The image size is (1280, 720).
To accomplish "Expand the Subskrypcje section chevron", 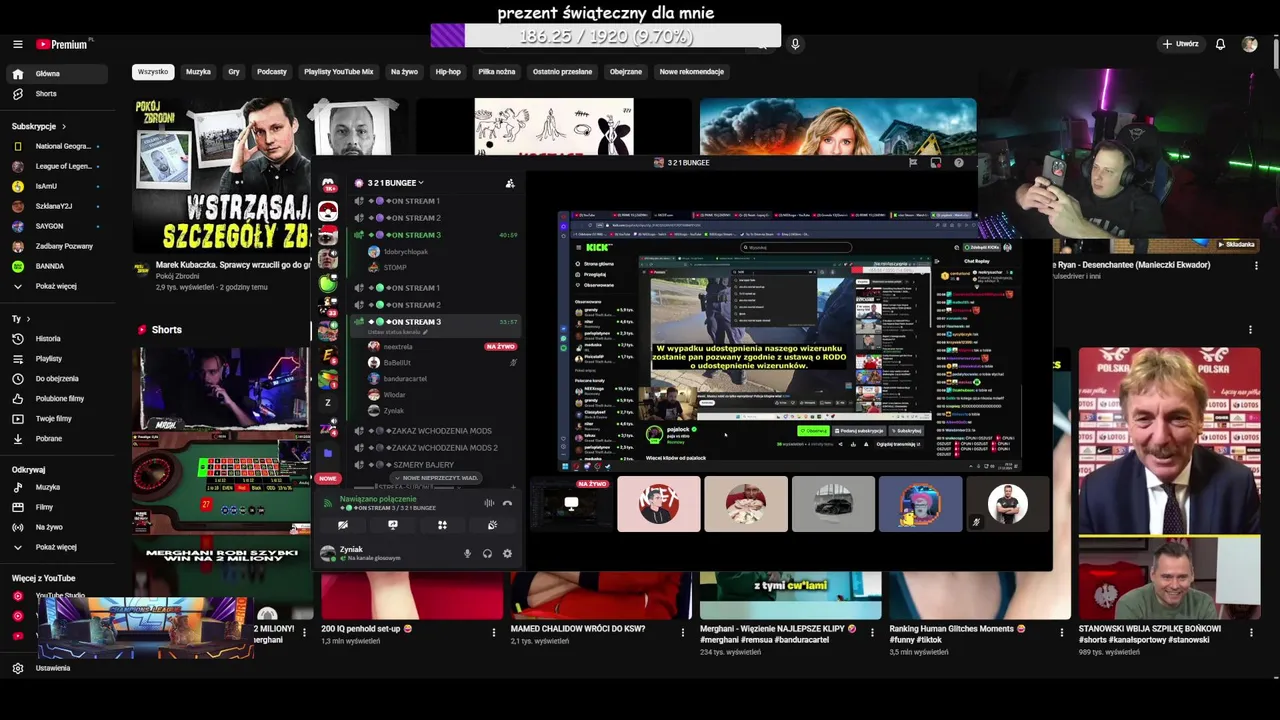I will coord(64,127).
